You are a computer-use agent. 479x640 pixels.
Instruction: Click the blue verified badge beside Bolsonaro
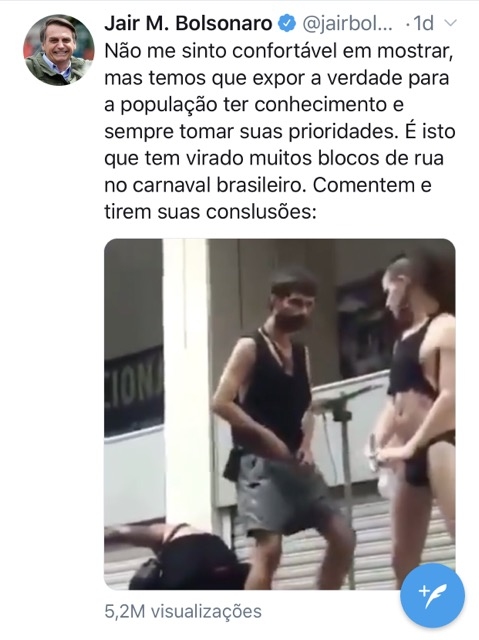click(287, 24)
